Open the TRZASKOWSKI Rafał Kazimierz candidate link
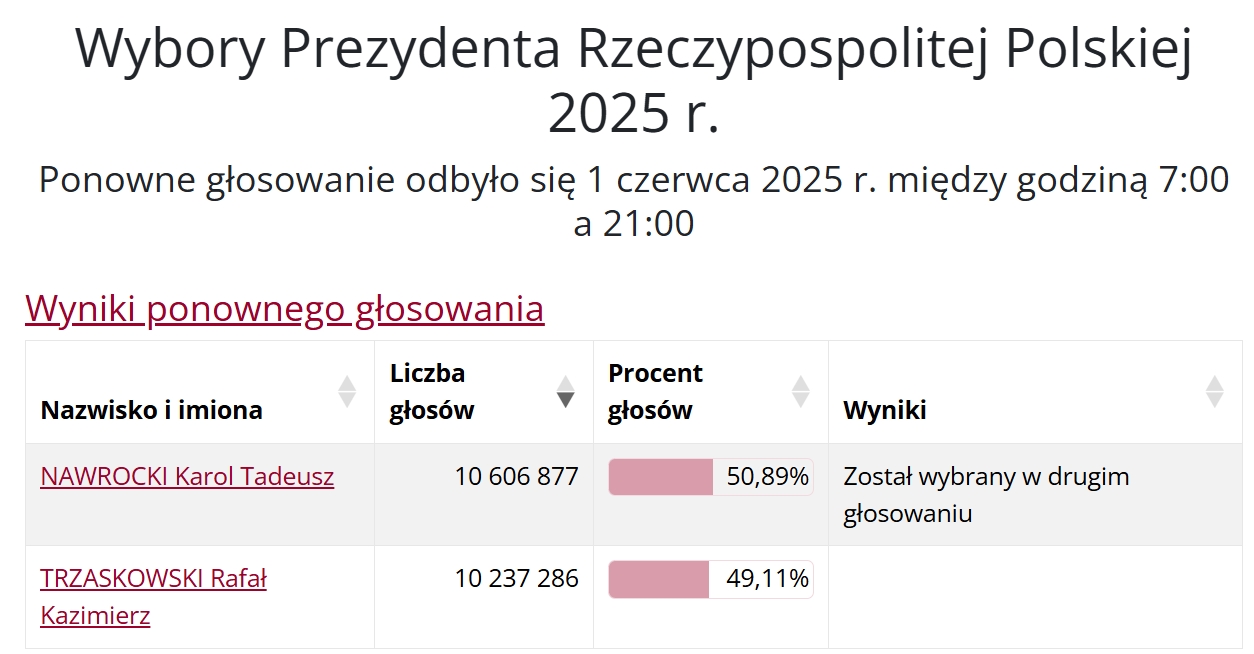Image resolution: width=1254 pixels, height=654 pixels. [x=153, y=596]
